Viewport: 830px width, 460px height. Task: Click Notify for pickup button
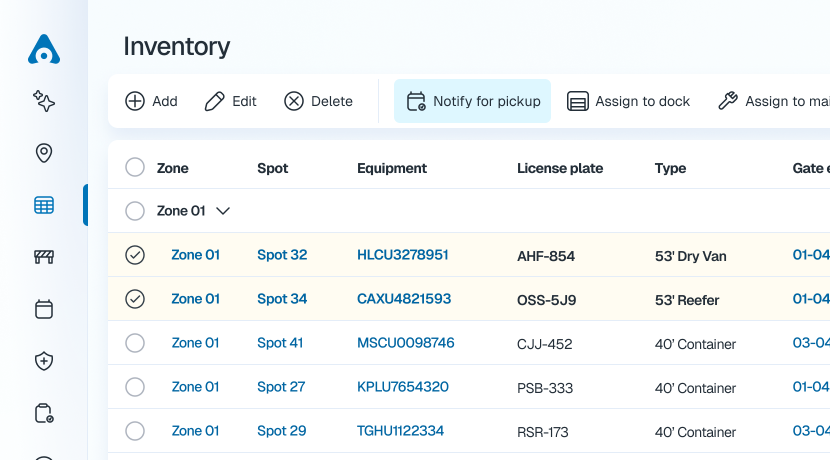tap(473, 101)
